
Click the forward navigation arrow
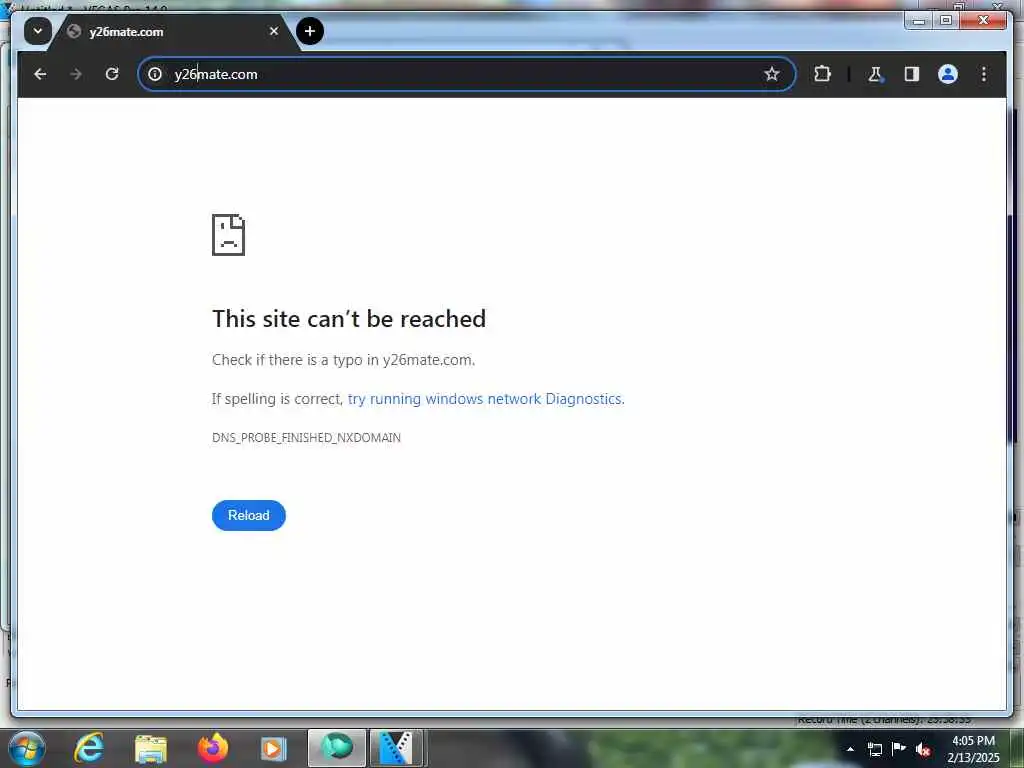point(76,74)
